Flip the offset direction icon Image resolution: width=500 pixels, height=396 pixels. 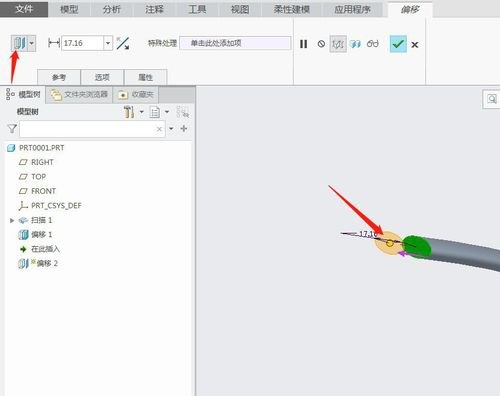pyautogui.click(x=123, y=43)
